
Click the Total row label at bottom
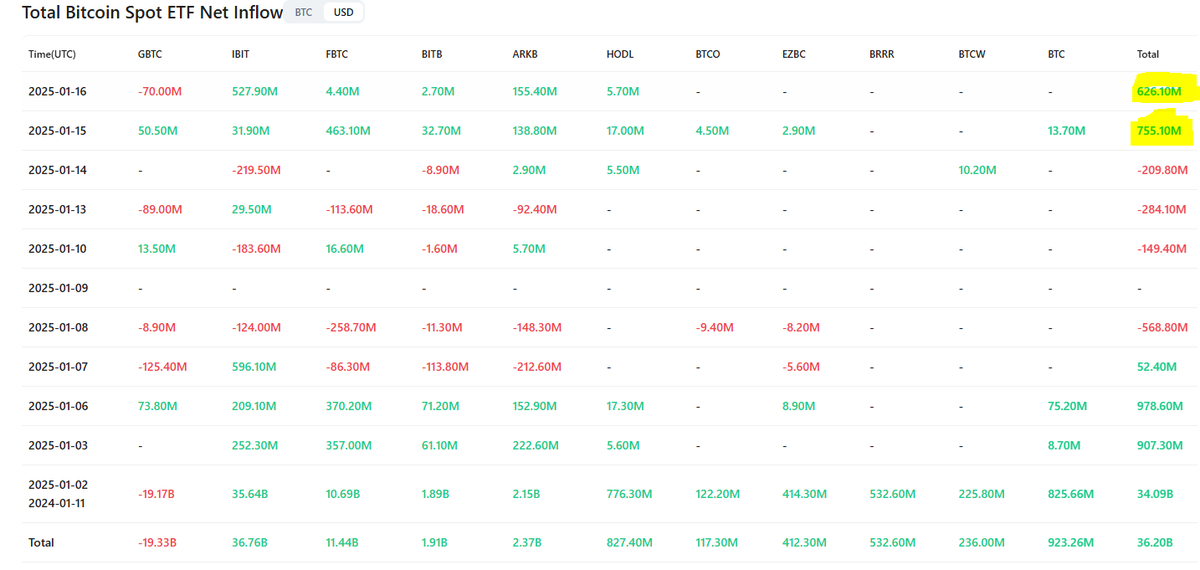41,542
